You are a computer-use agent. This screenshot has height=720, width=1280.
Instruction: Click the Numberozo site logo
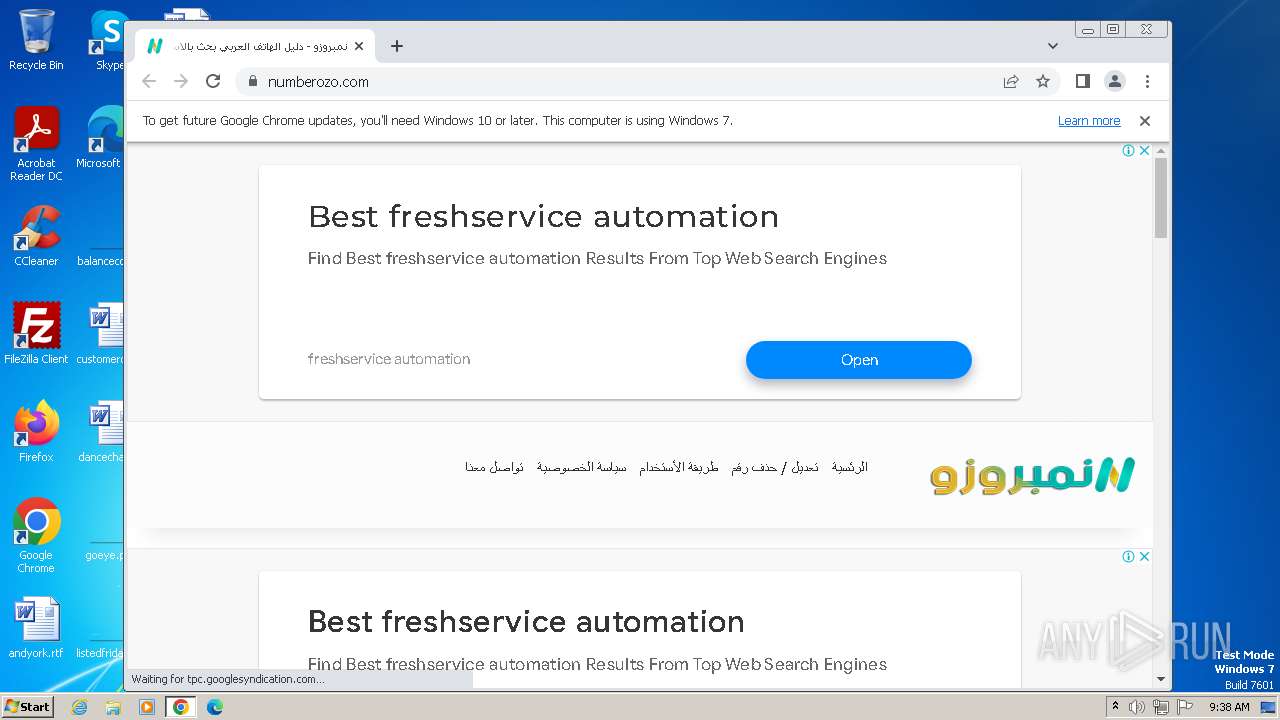tap(1033, 475)
